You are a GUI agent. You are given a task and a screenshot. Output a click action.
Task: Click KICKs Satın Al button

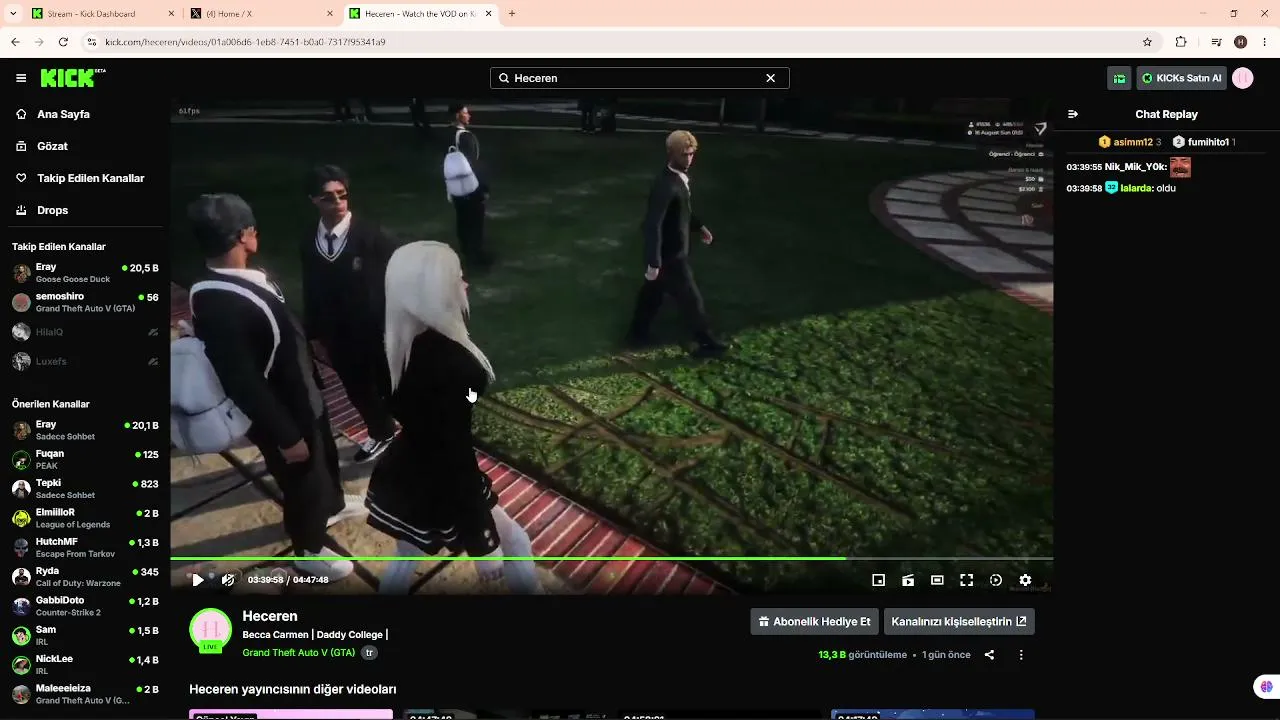click(x=1182, y=78)
